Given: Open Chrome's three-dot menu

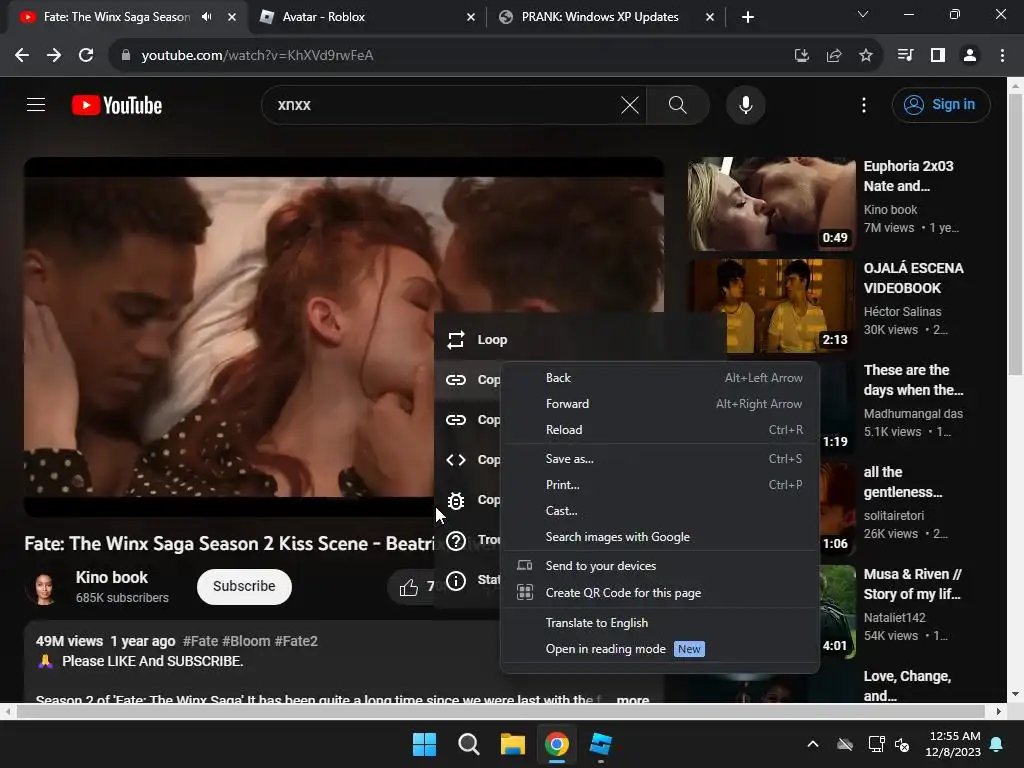Looking at the screenshot, I should point(1002,56).
